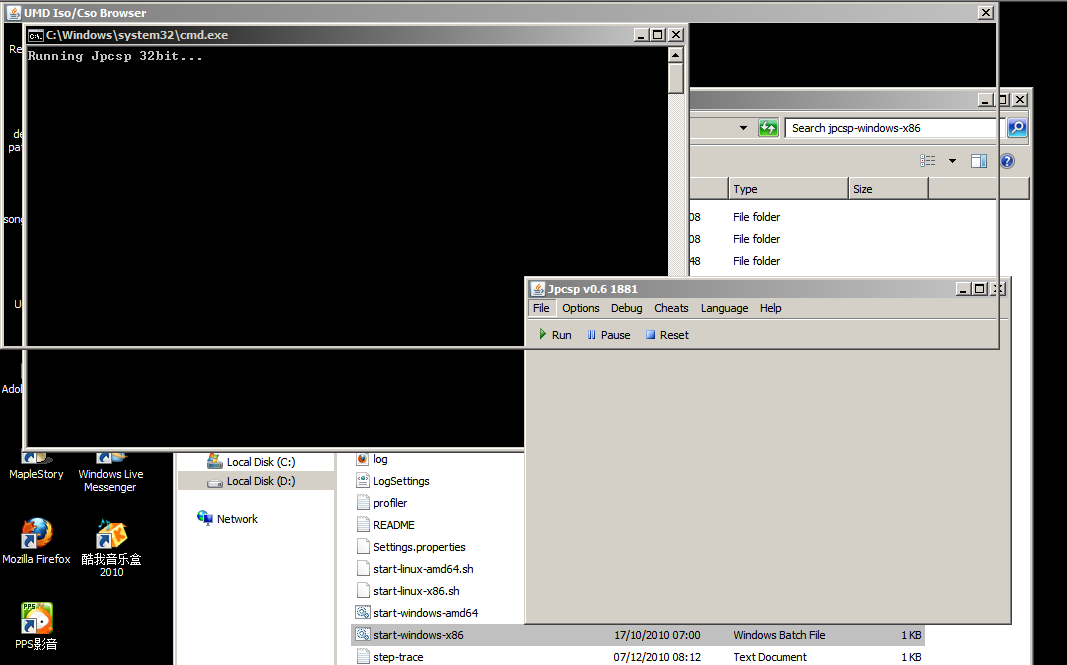The image size is (1067, 665).
Task: Reset the Jpcsp emulator
Action: (666, 335)
